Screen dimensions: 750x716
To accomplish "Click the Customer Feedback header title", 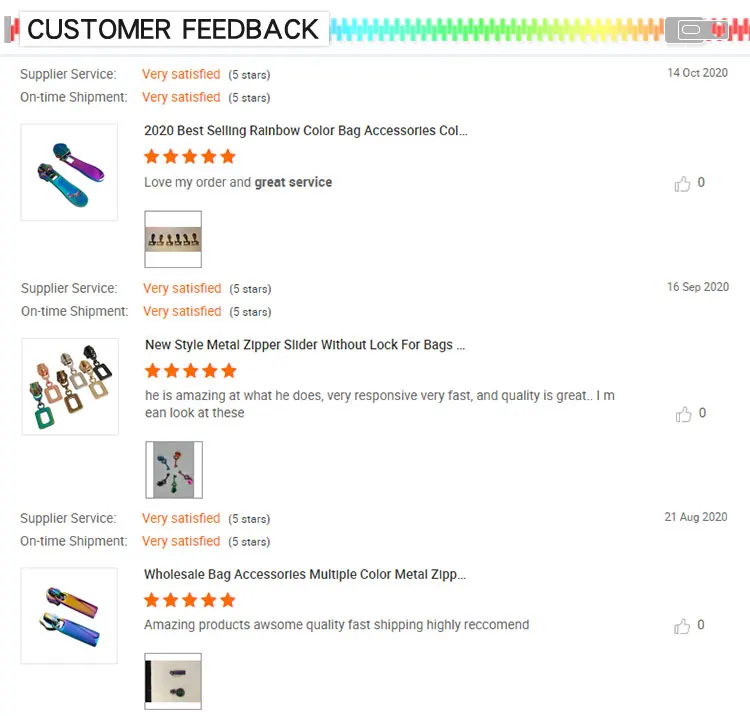I will pyautogui.click(x=173, y=30).
